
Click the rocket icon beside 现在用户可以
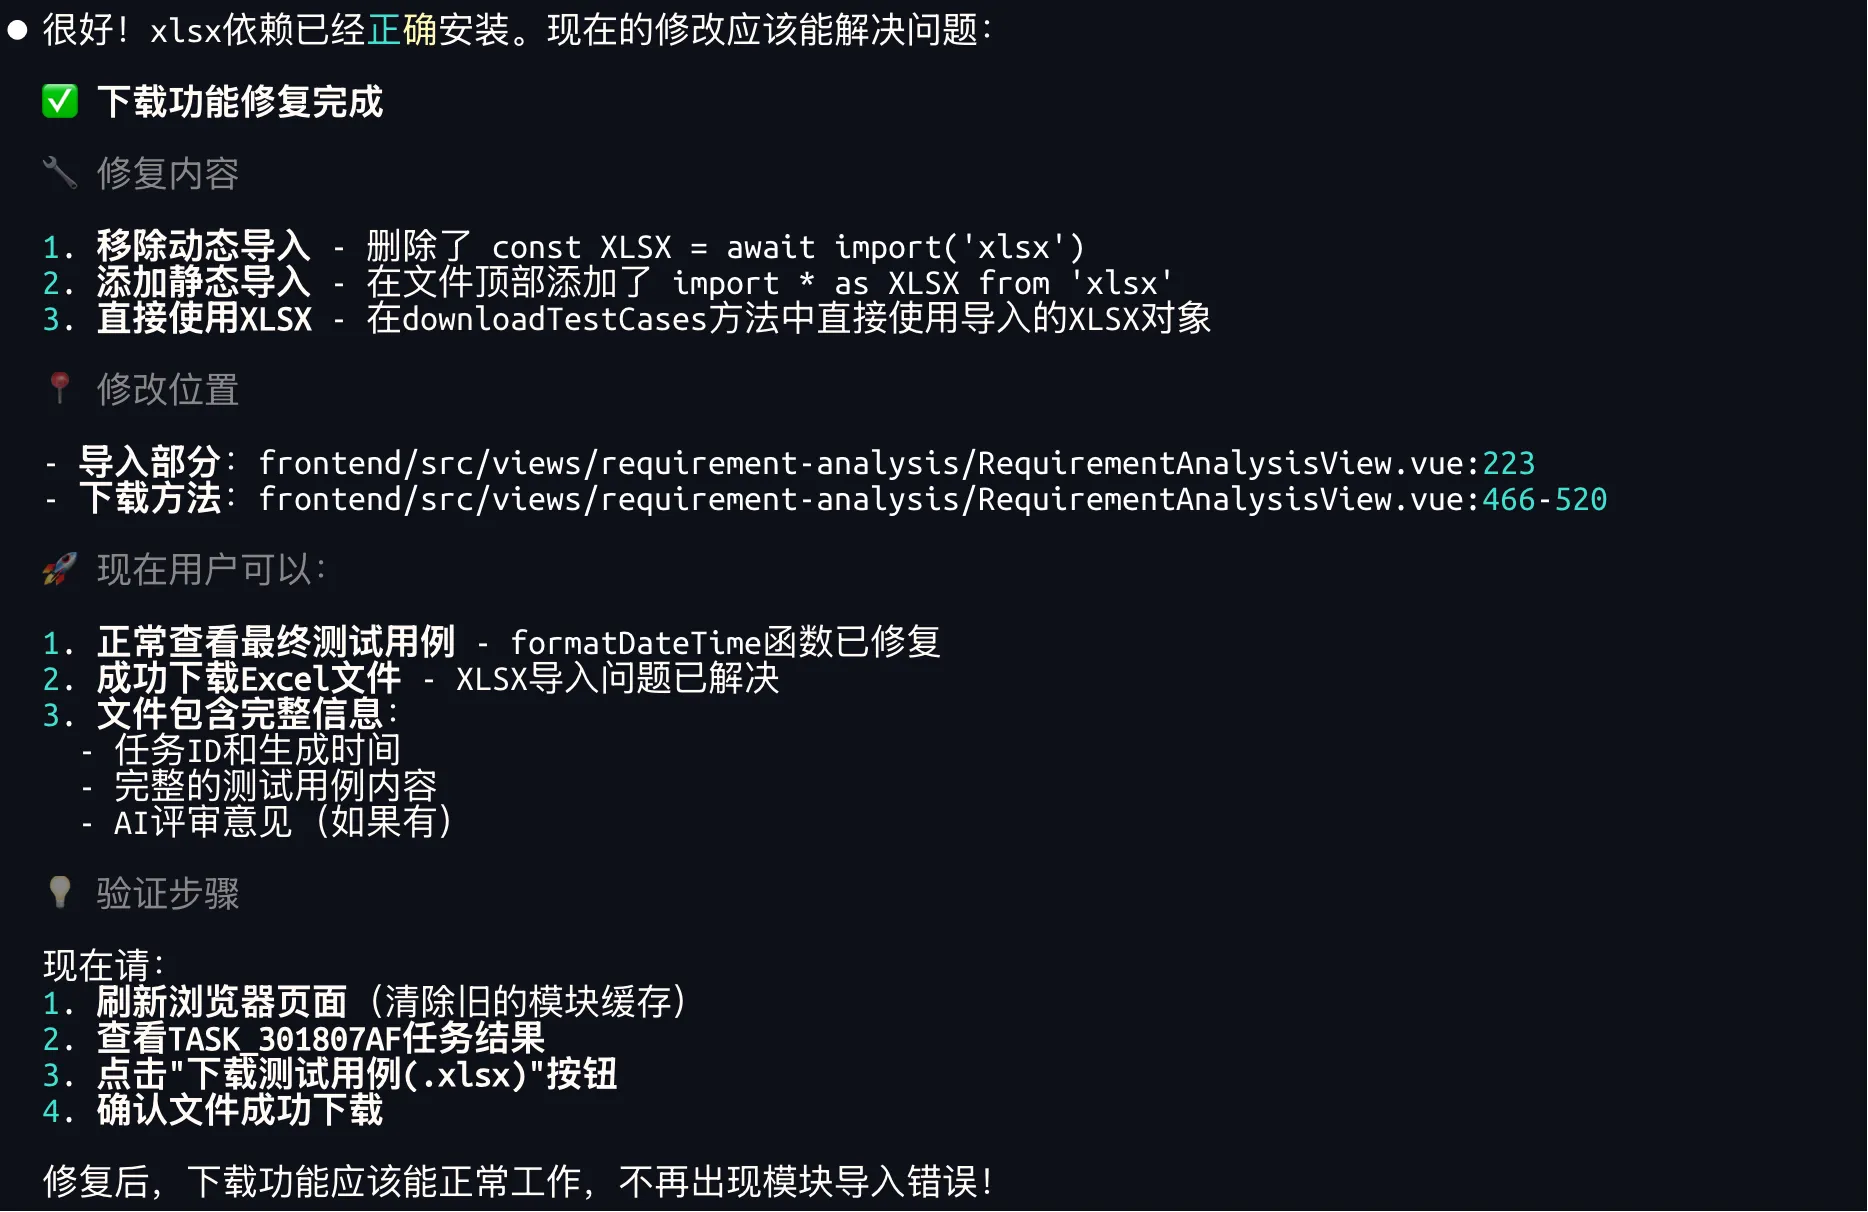[60, 569]
